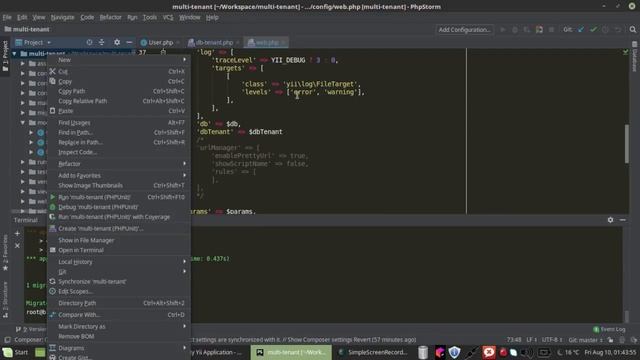Hide the Terminal panel with minus icon

[x=622, y=220]
